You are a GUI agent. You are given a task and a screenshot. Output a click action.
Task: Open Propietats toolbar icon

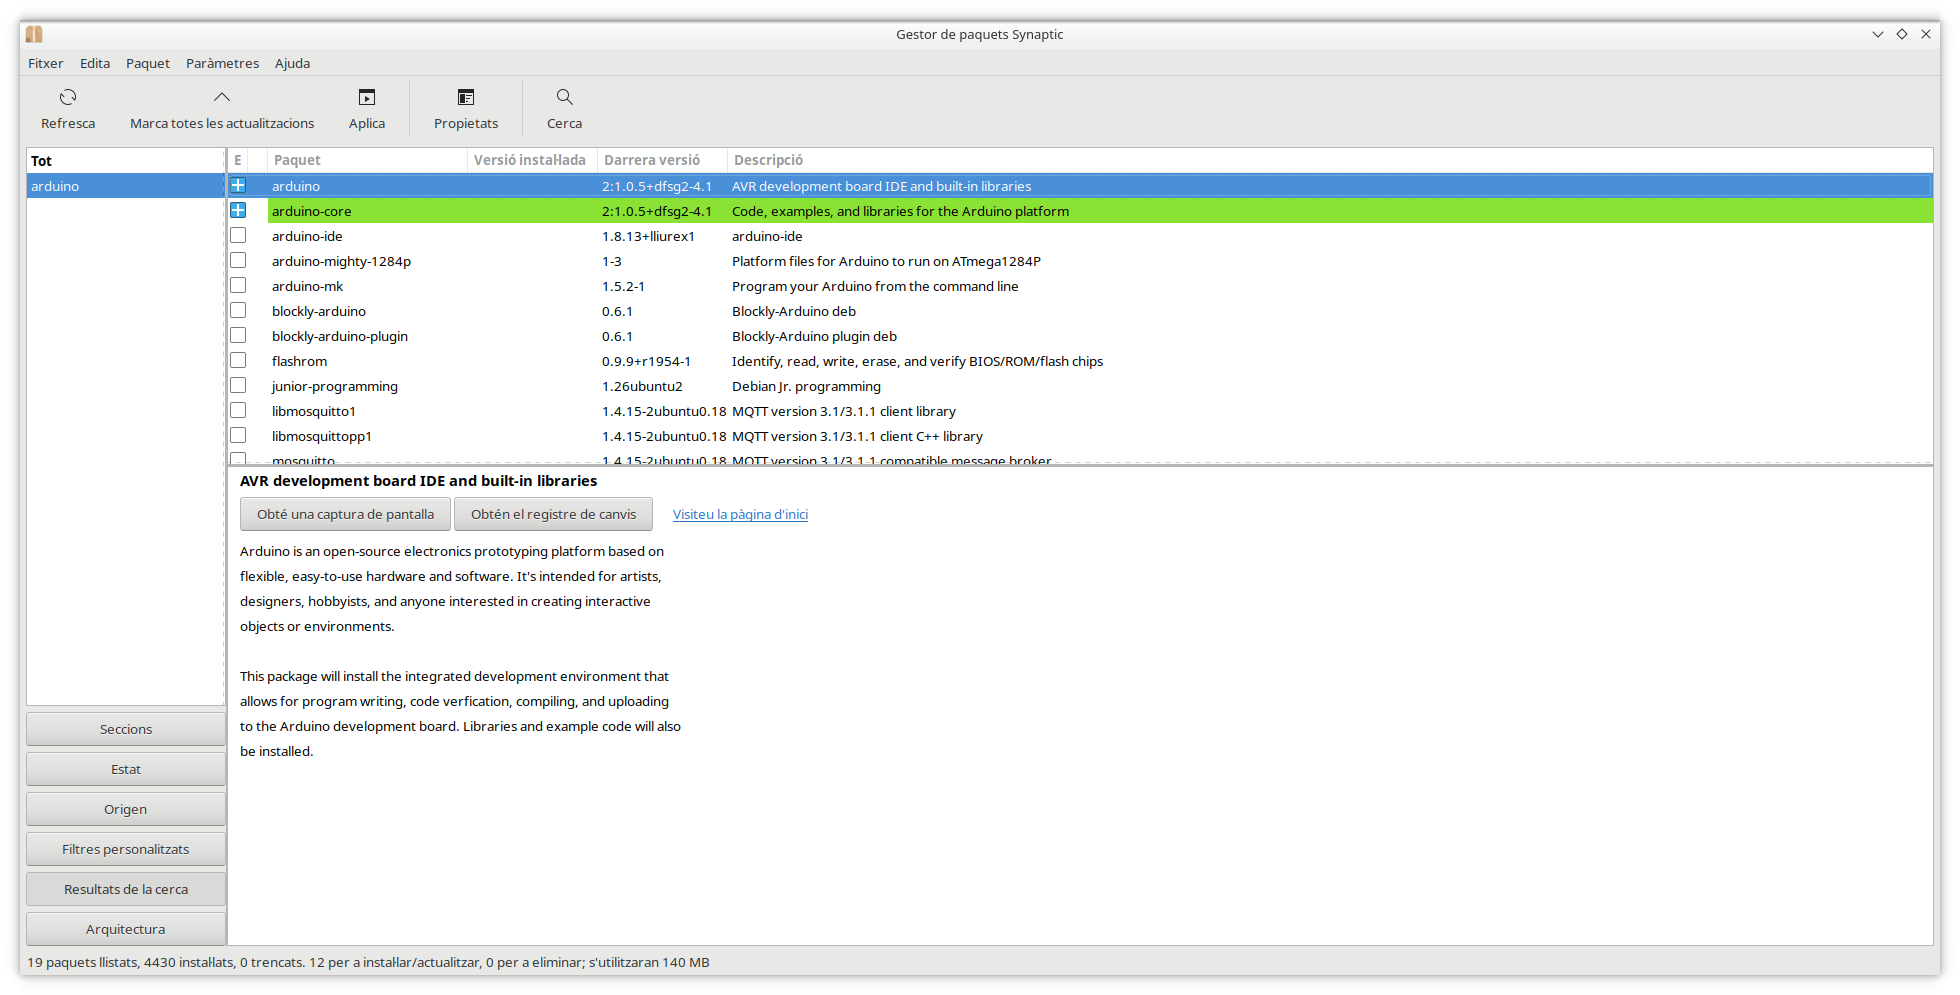click(x=466, y=97)
